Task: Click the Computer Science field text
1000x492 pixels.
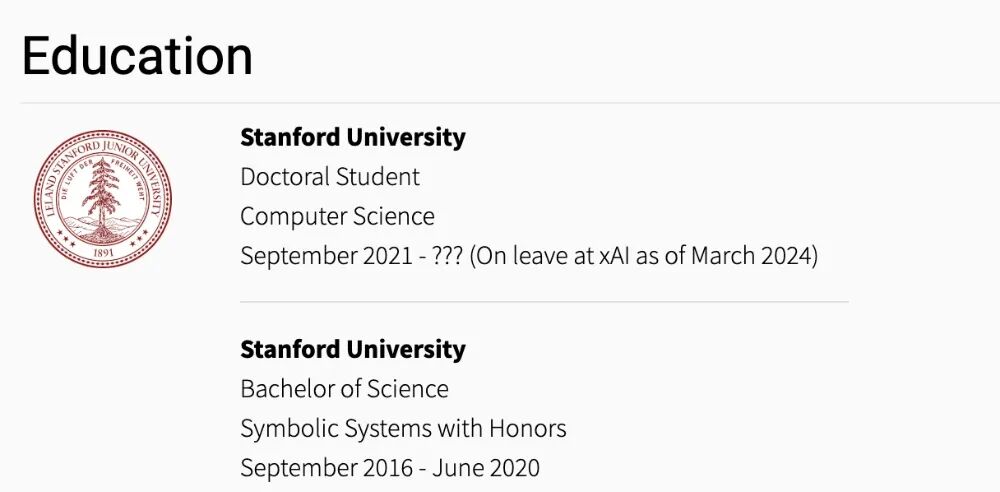Action: coord(337,216)
